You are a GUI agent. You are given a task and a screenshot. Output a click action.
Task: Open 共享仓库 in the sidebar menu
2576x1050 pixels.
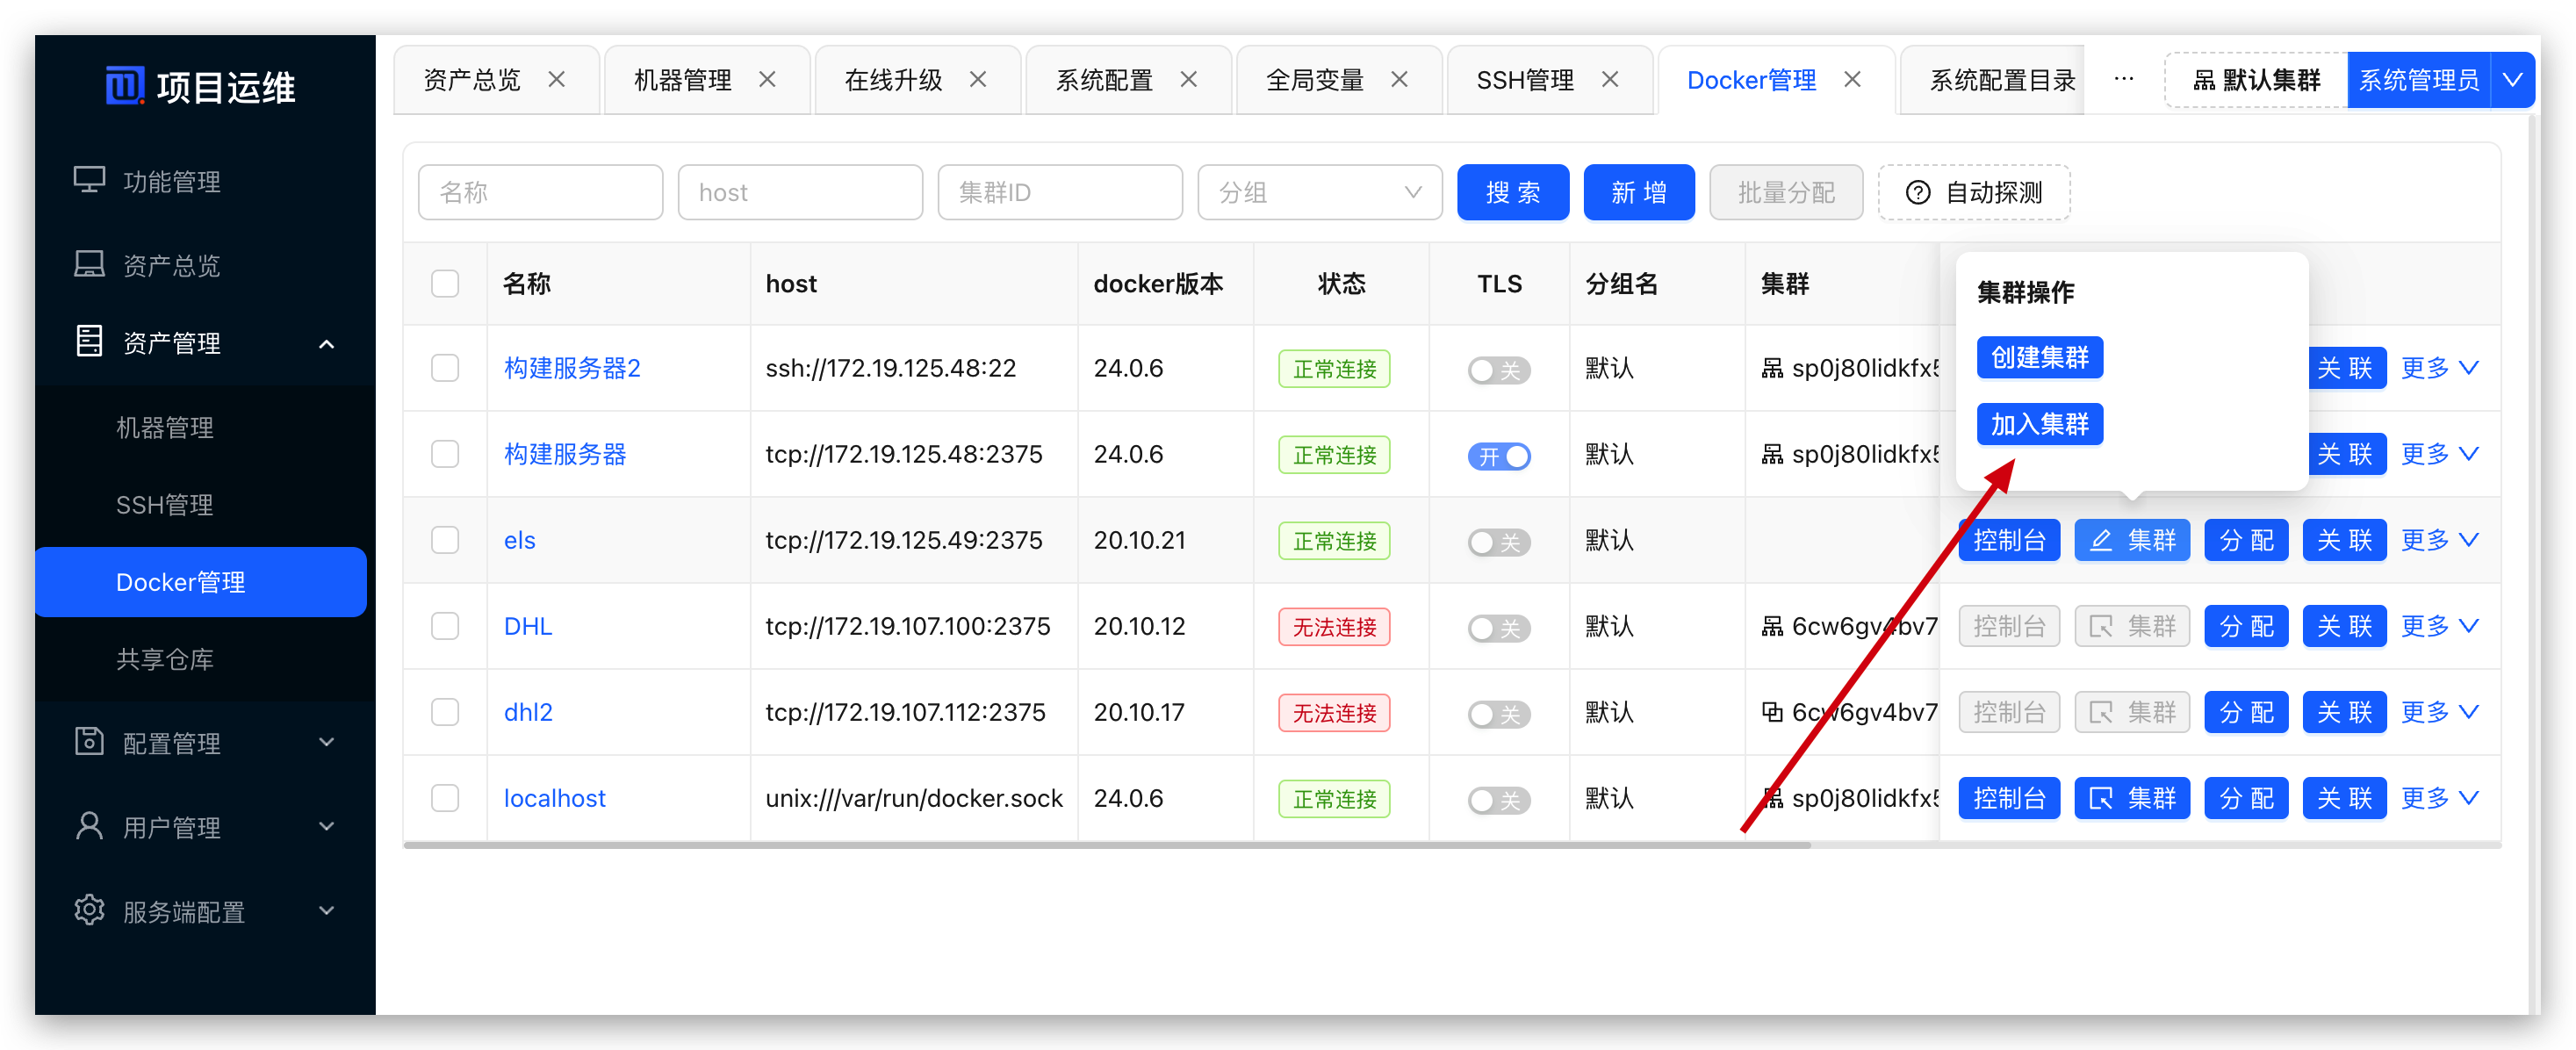coord(165,659)
